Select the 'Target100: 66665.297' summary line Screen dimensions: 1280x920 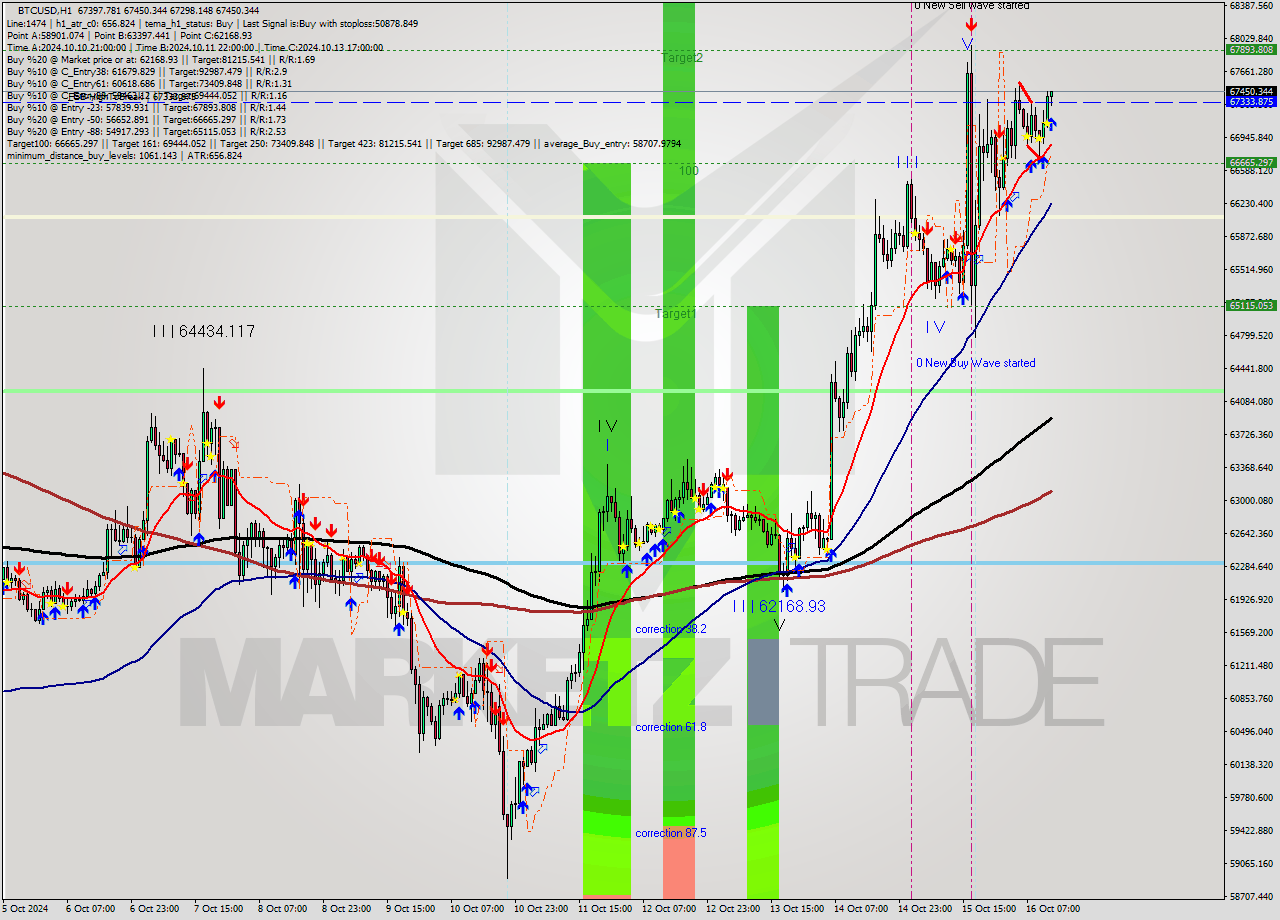click(343, 143)
